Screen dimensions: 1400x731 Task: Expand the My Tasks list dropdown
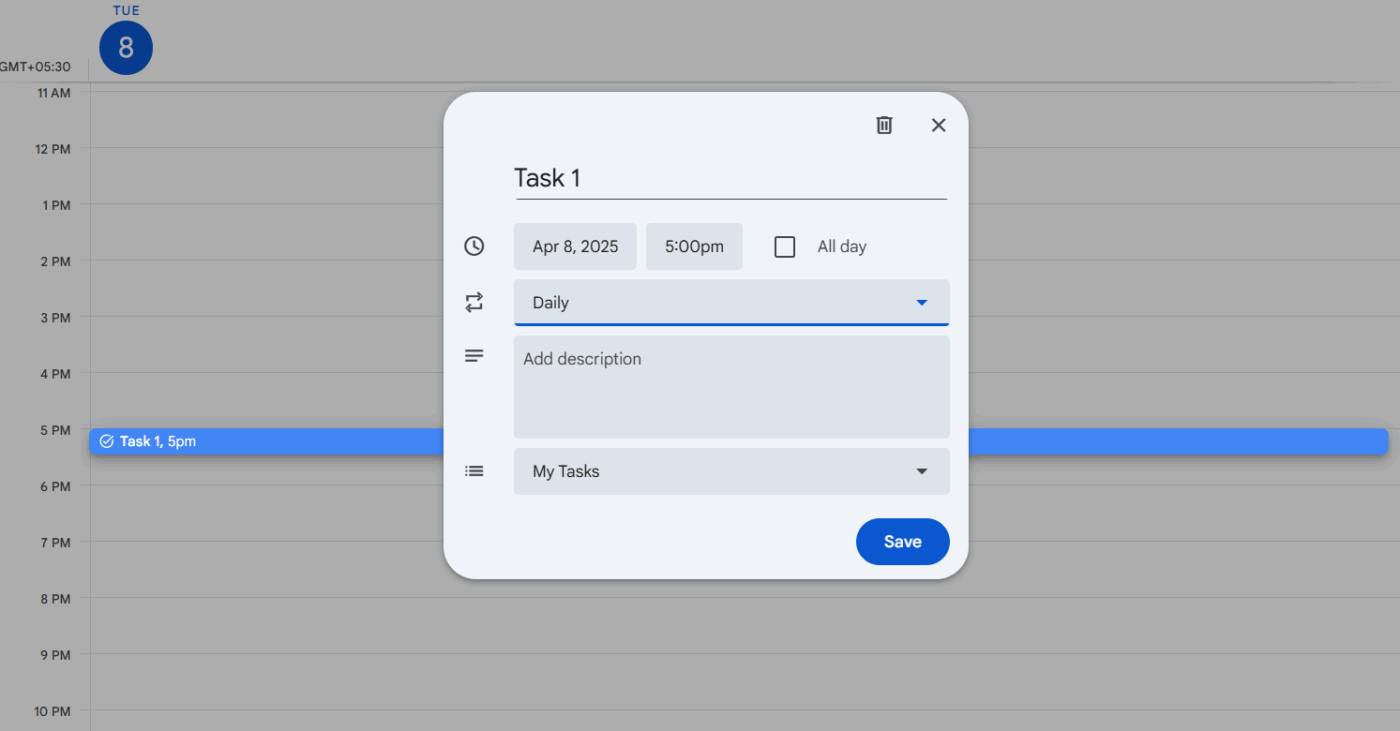(x=731, y=470)
